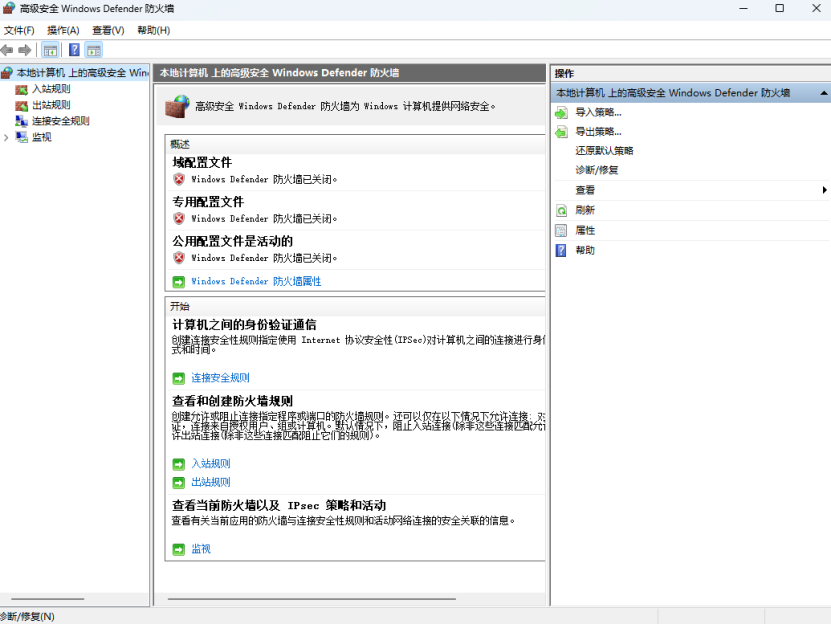This screenshot has width=831, height=624.
Task: Select 连接安全规则 in the left tree
Action: pyautogui.click(x=61, y=121)
